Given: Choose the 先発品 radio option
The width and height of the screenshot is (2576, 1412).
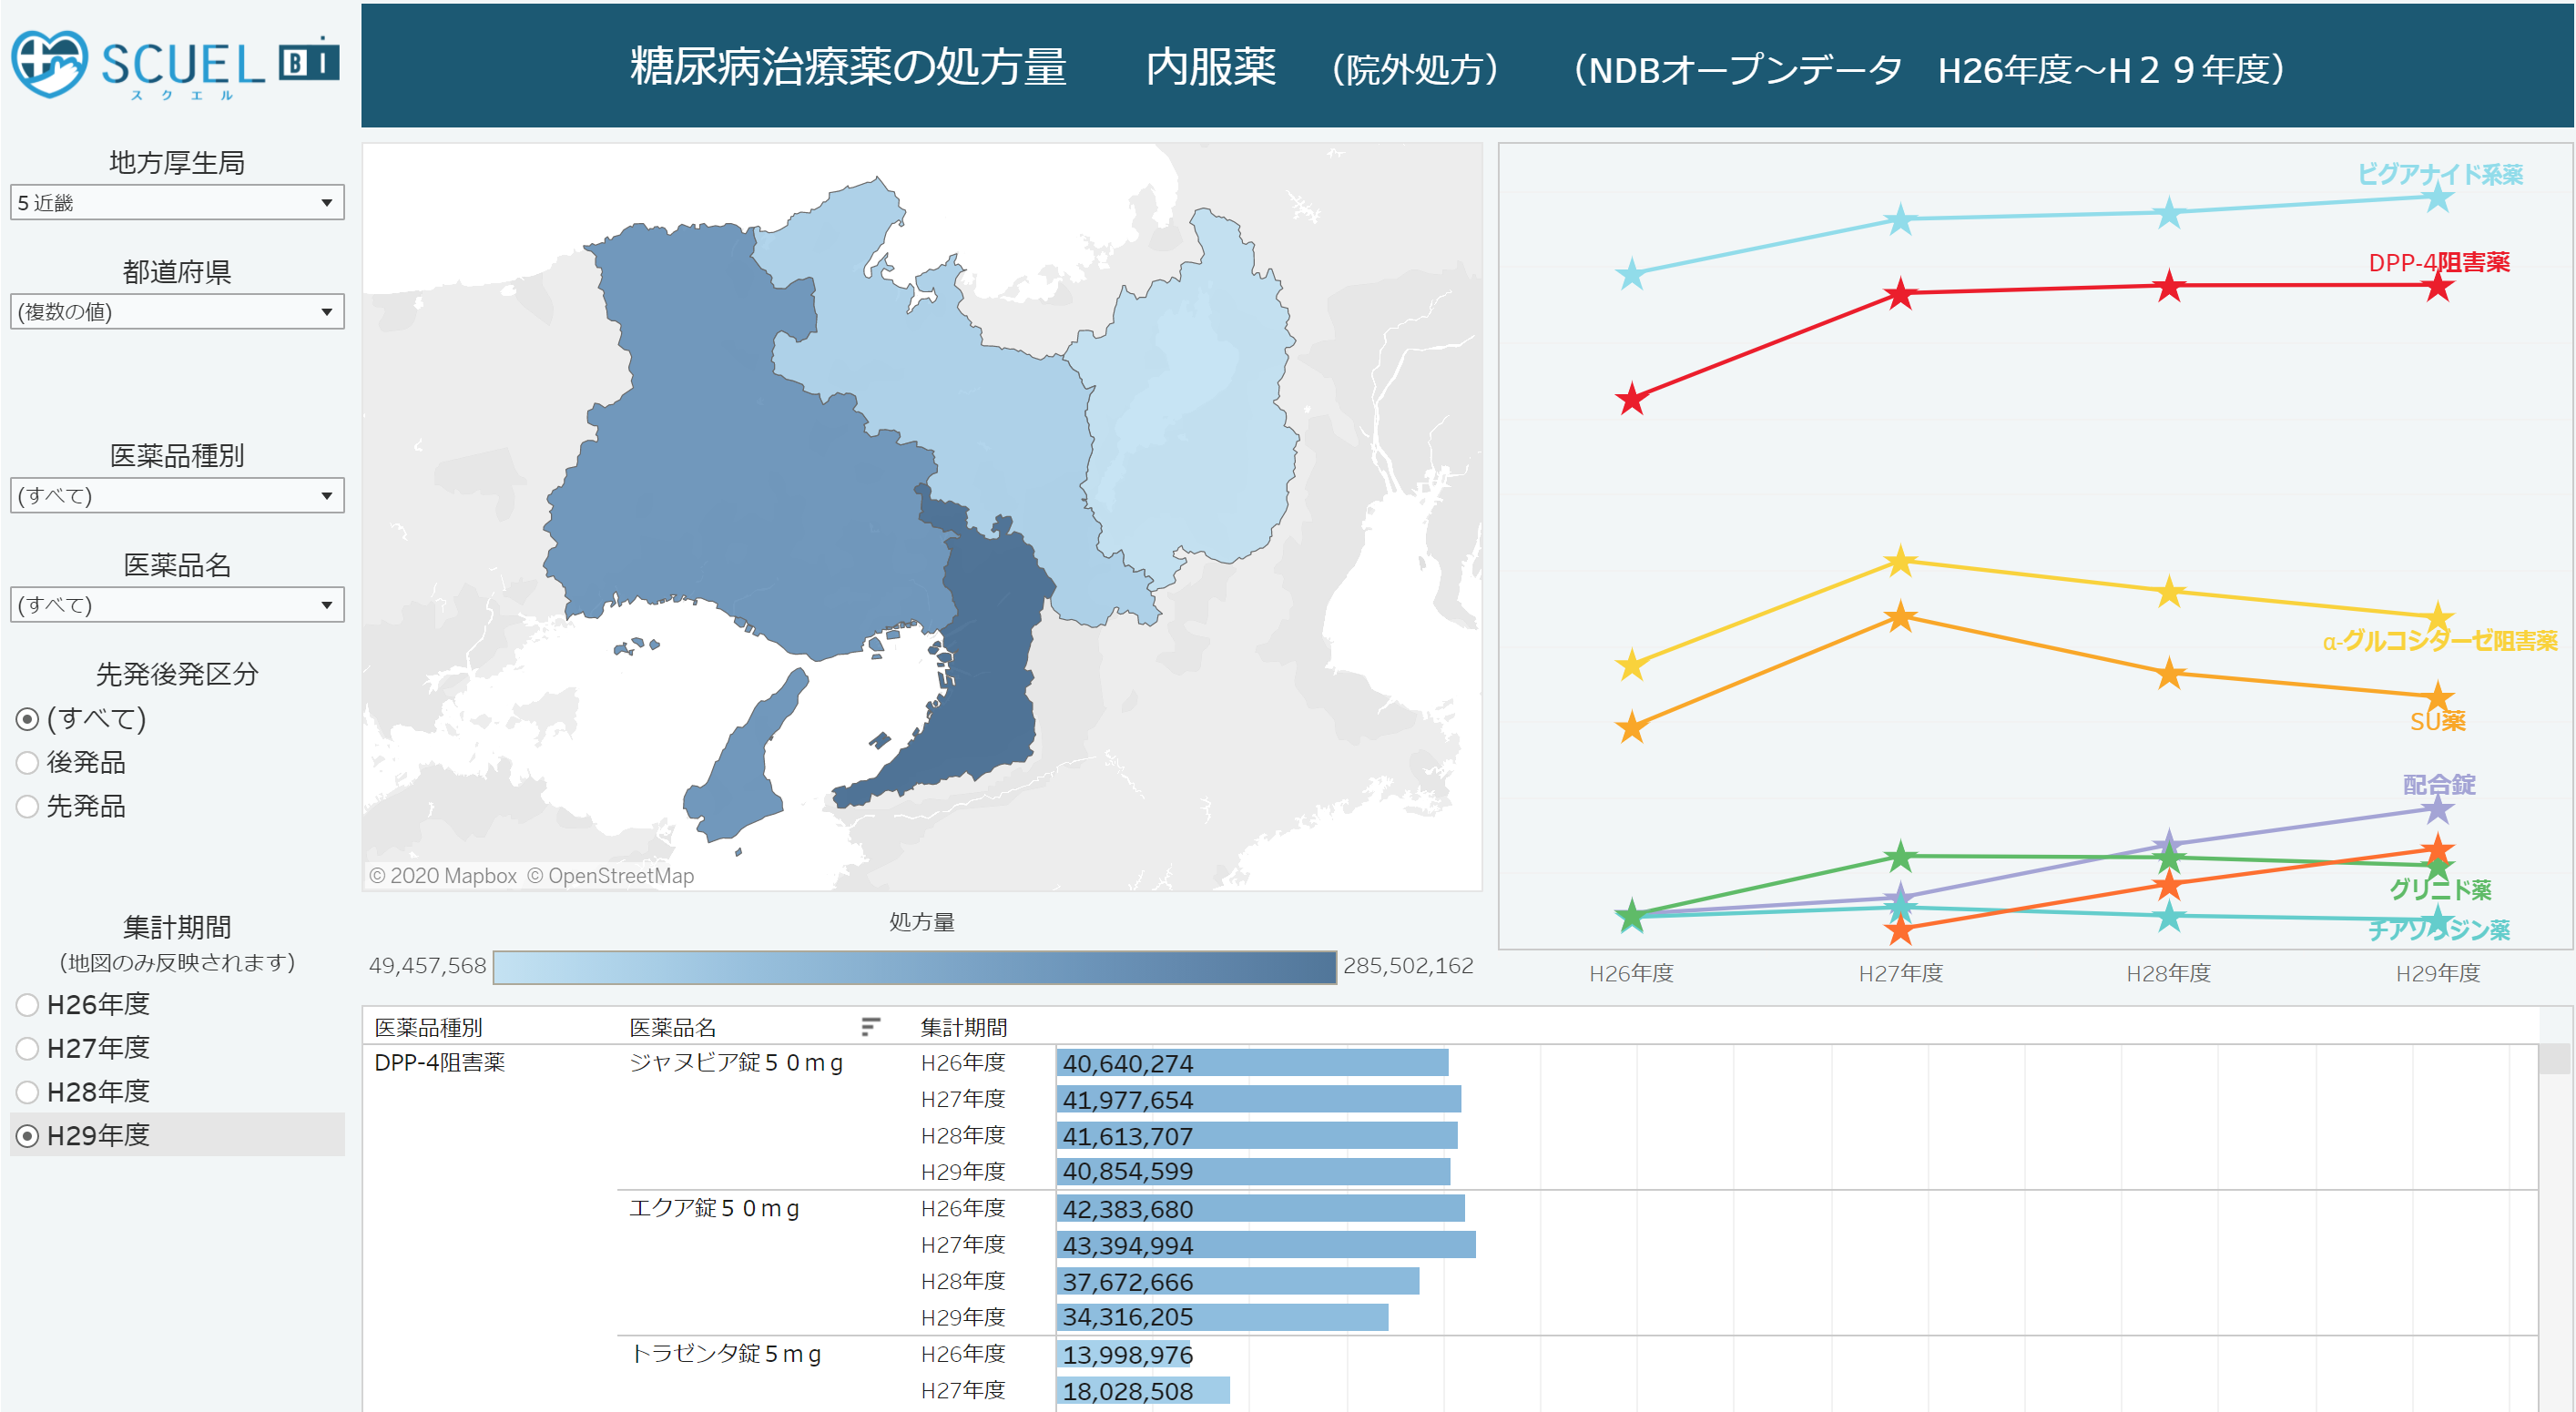Looking at the screenshot, I should [x=28, y=806].
